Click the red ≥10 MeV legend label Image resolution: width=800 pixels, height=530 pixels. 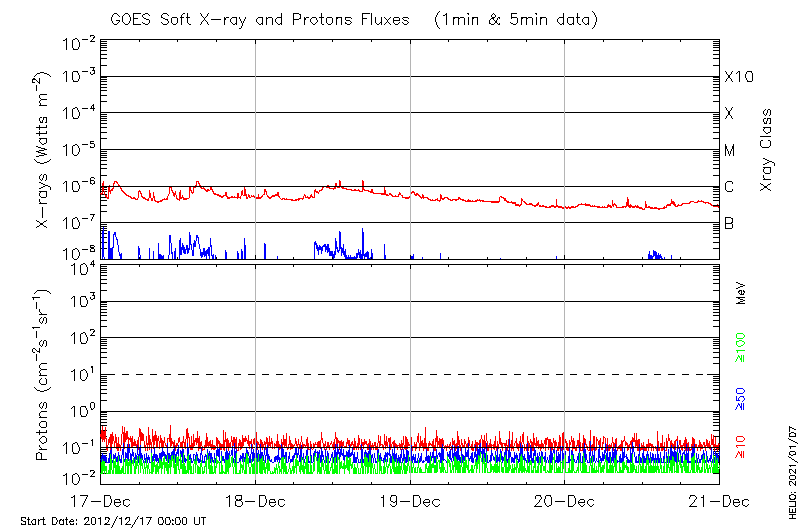pos(741,445)
